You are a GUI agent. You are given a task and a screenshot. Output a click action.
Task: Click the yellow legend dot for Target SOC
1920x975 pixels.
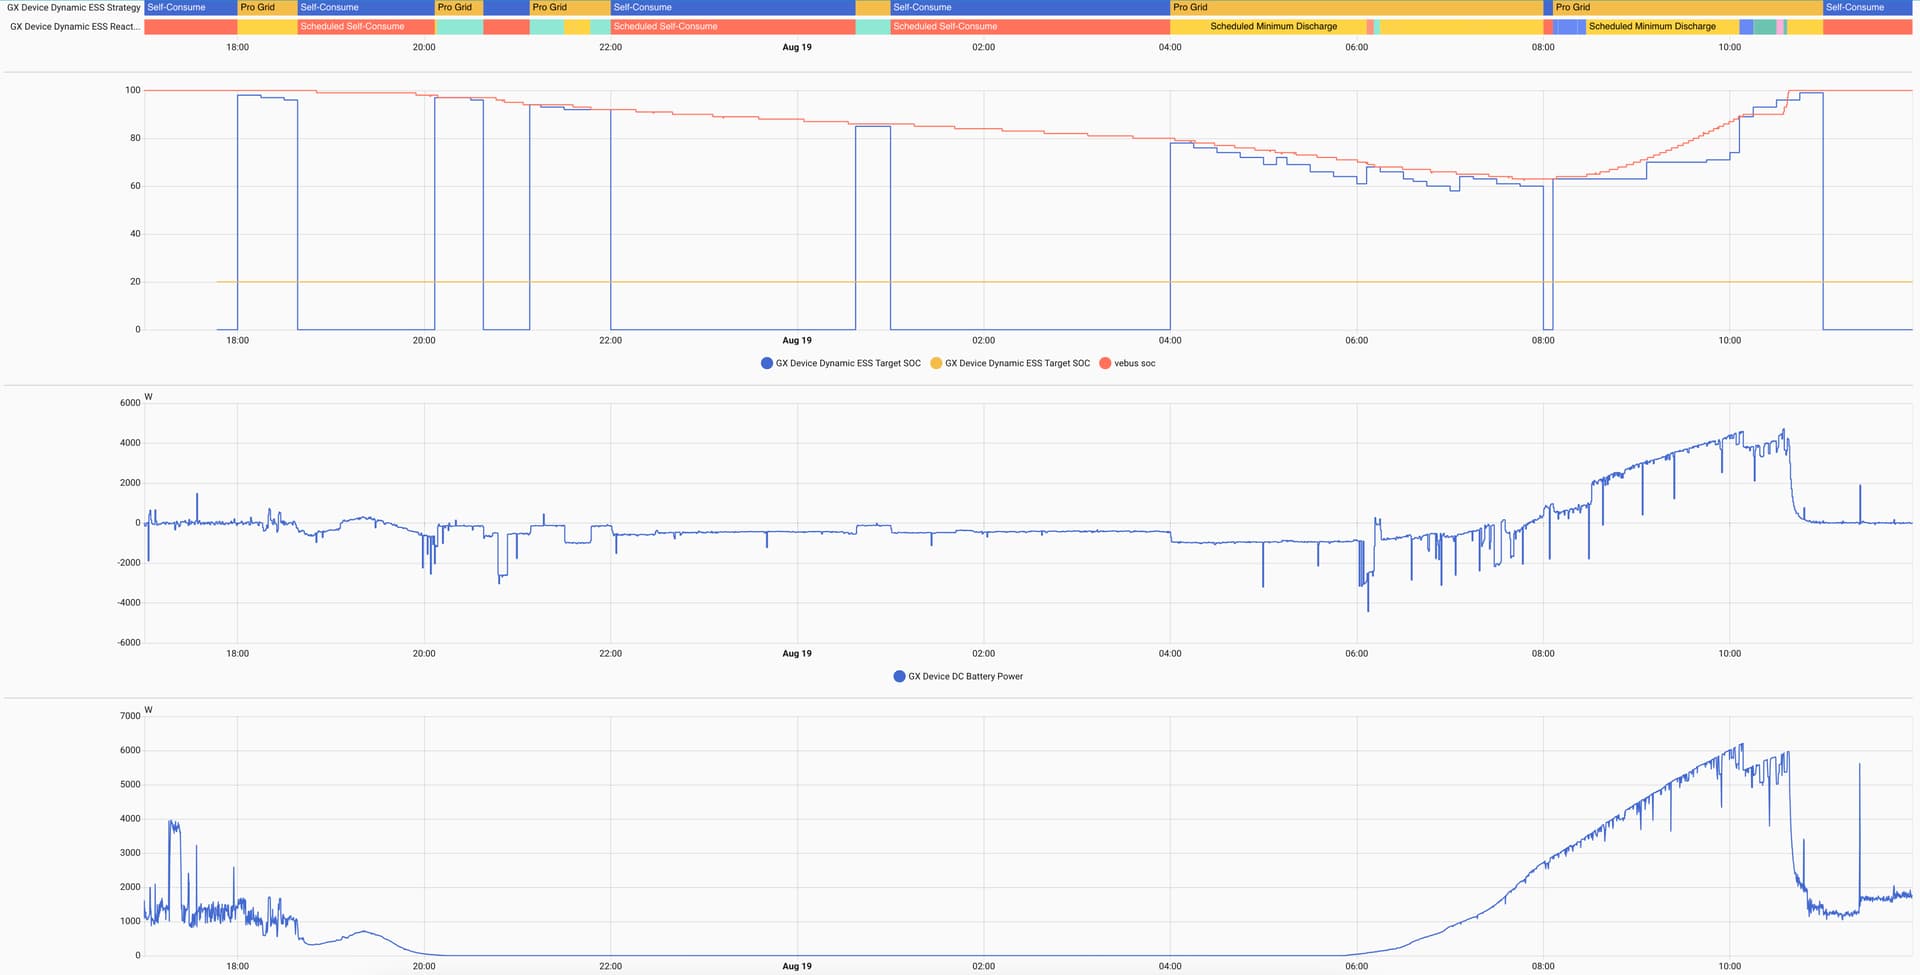tap(936, 363)
